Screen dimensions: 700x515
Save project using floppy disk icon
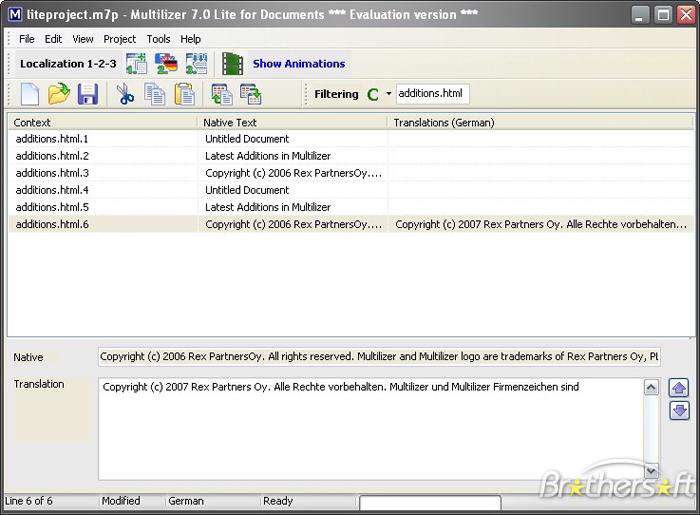(x=88, y=94)
